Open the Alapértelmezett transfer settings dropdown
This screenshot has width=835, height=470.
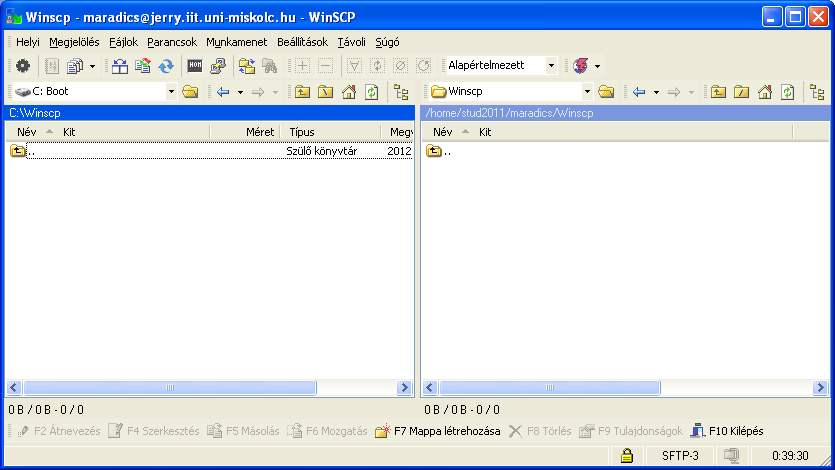tap(551, 66)
